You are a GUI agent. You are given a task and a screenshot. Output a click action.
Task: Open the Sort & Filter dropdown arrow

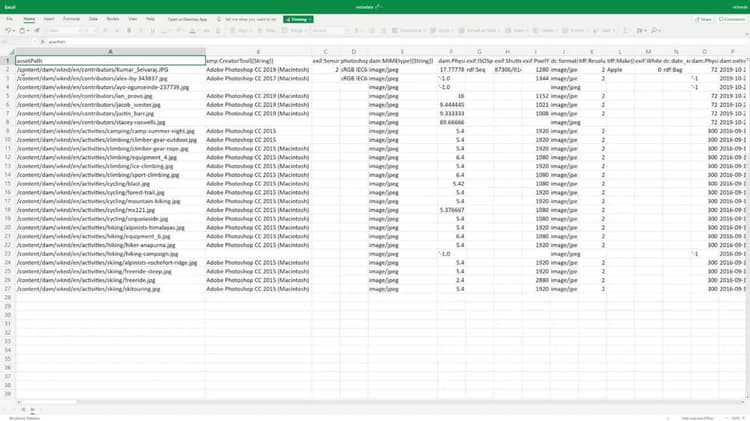click(x=645, y=31)
